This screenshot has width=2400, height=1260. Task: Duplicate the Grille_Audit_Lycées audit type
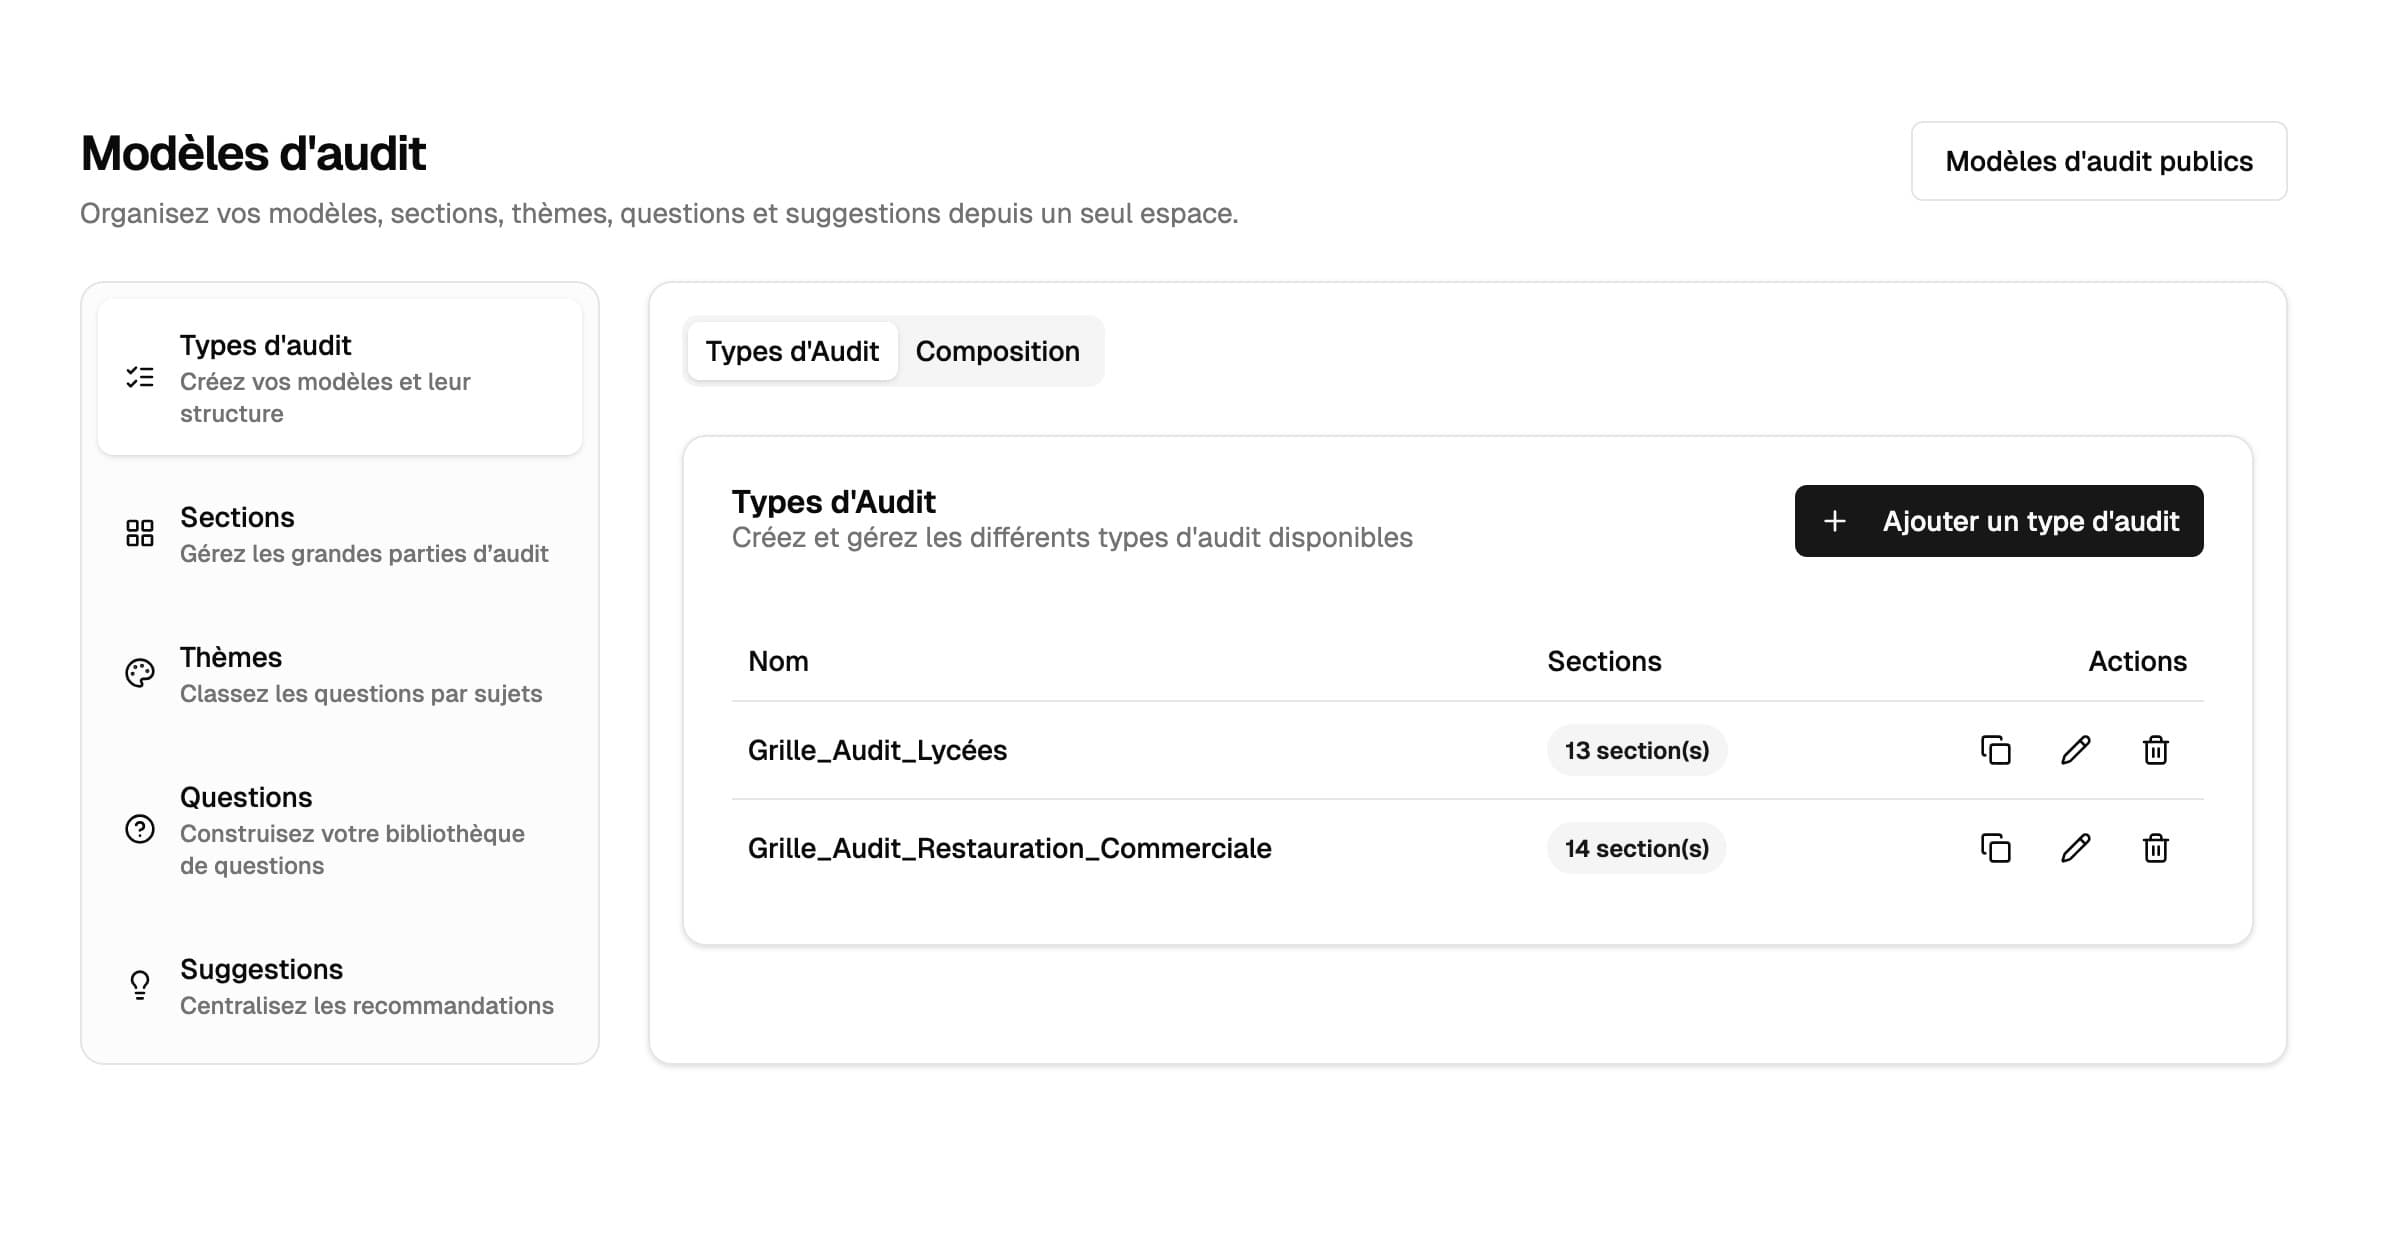point(1995,750)
